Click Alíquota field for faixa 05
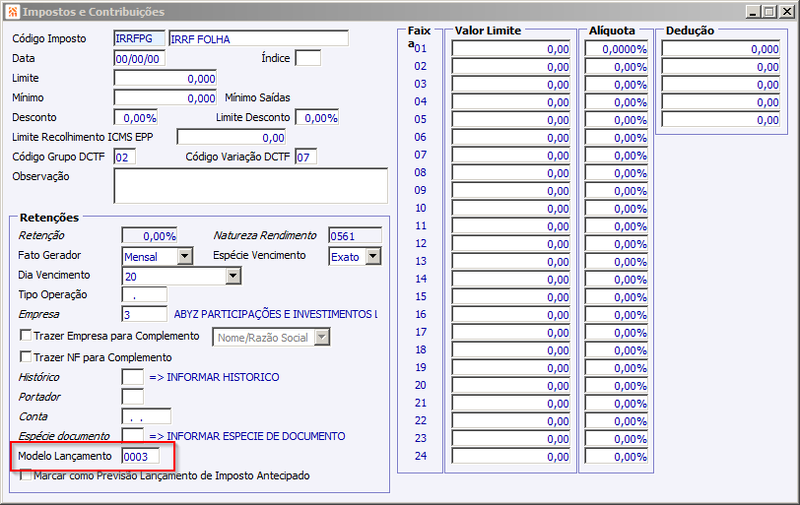This screenshot has width=800, height=505. (616, 120)
